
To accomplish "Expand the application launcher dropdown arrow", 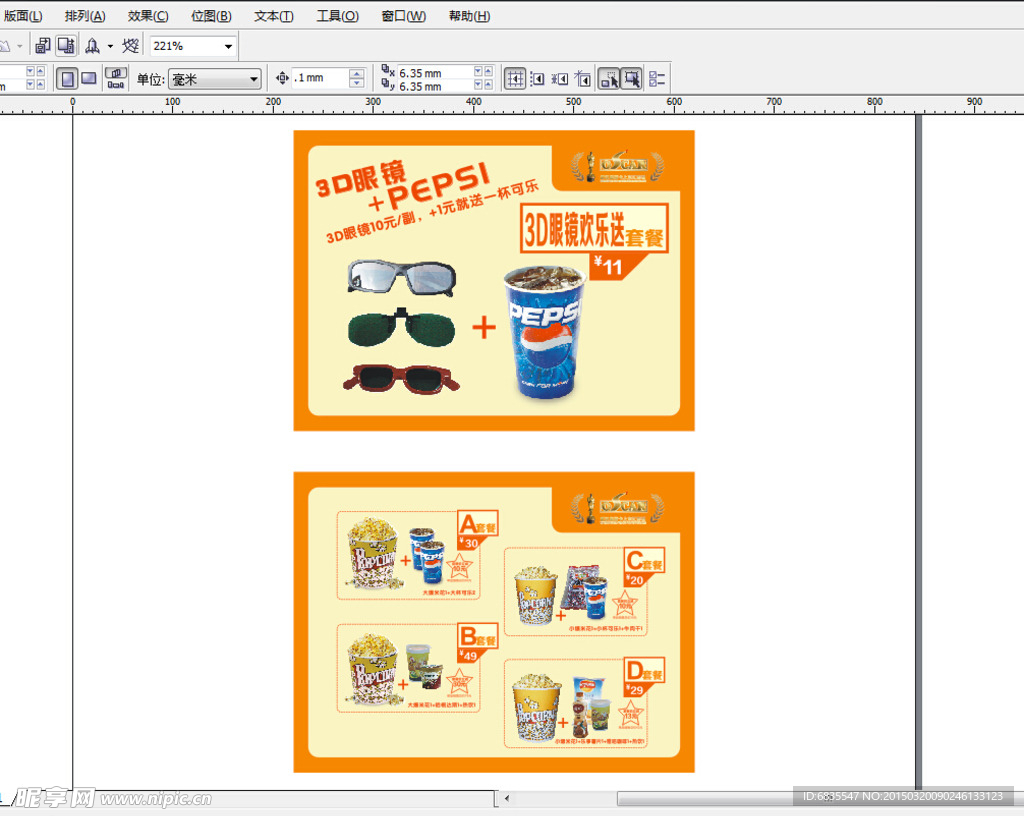I will [x=110, y=46].
